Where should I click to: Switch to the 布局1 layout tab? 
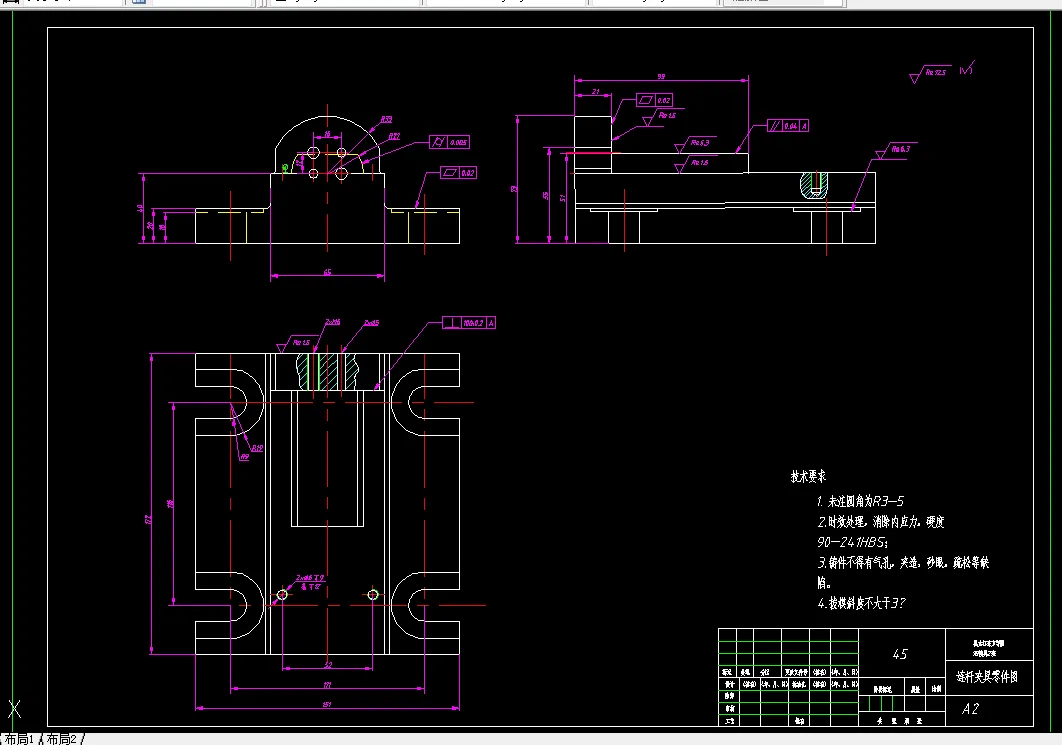[19, 739]
